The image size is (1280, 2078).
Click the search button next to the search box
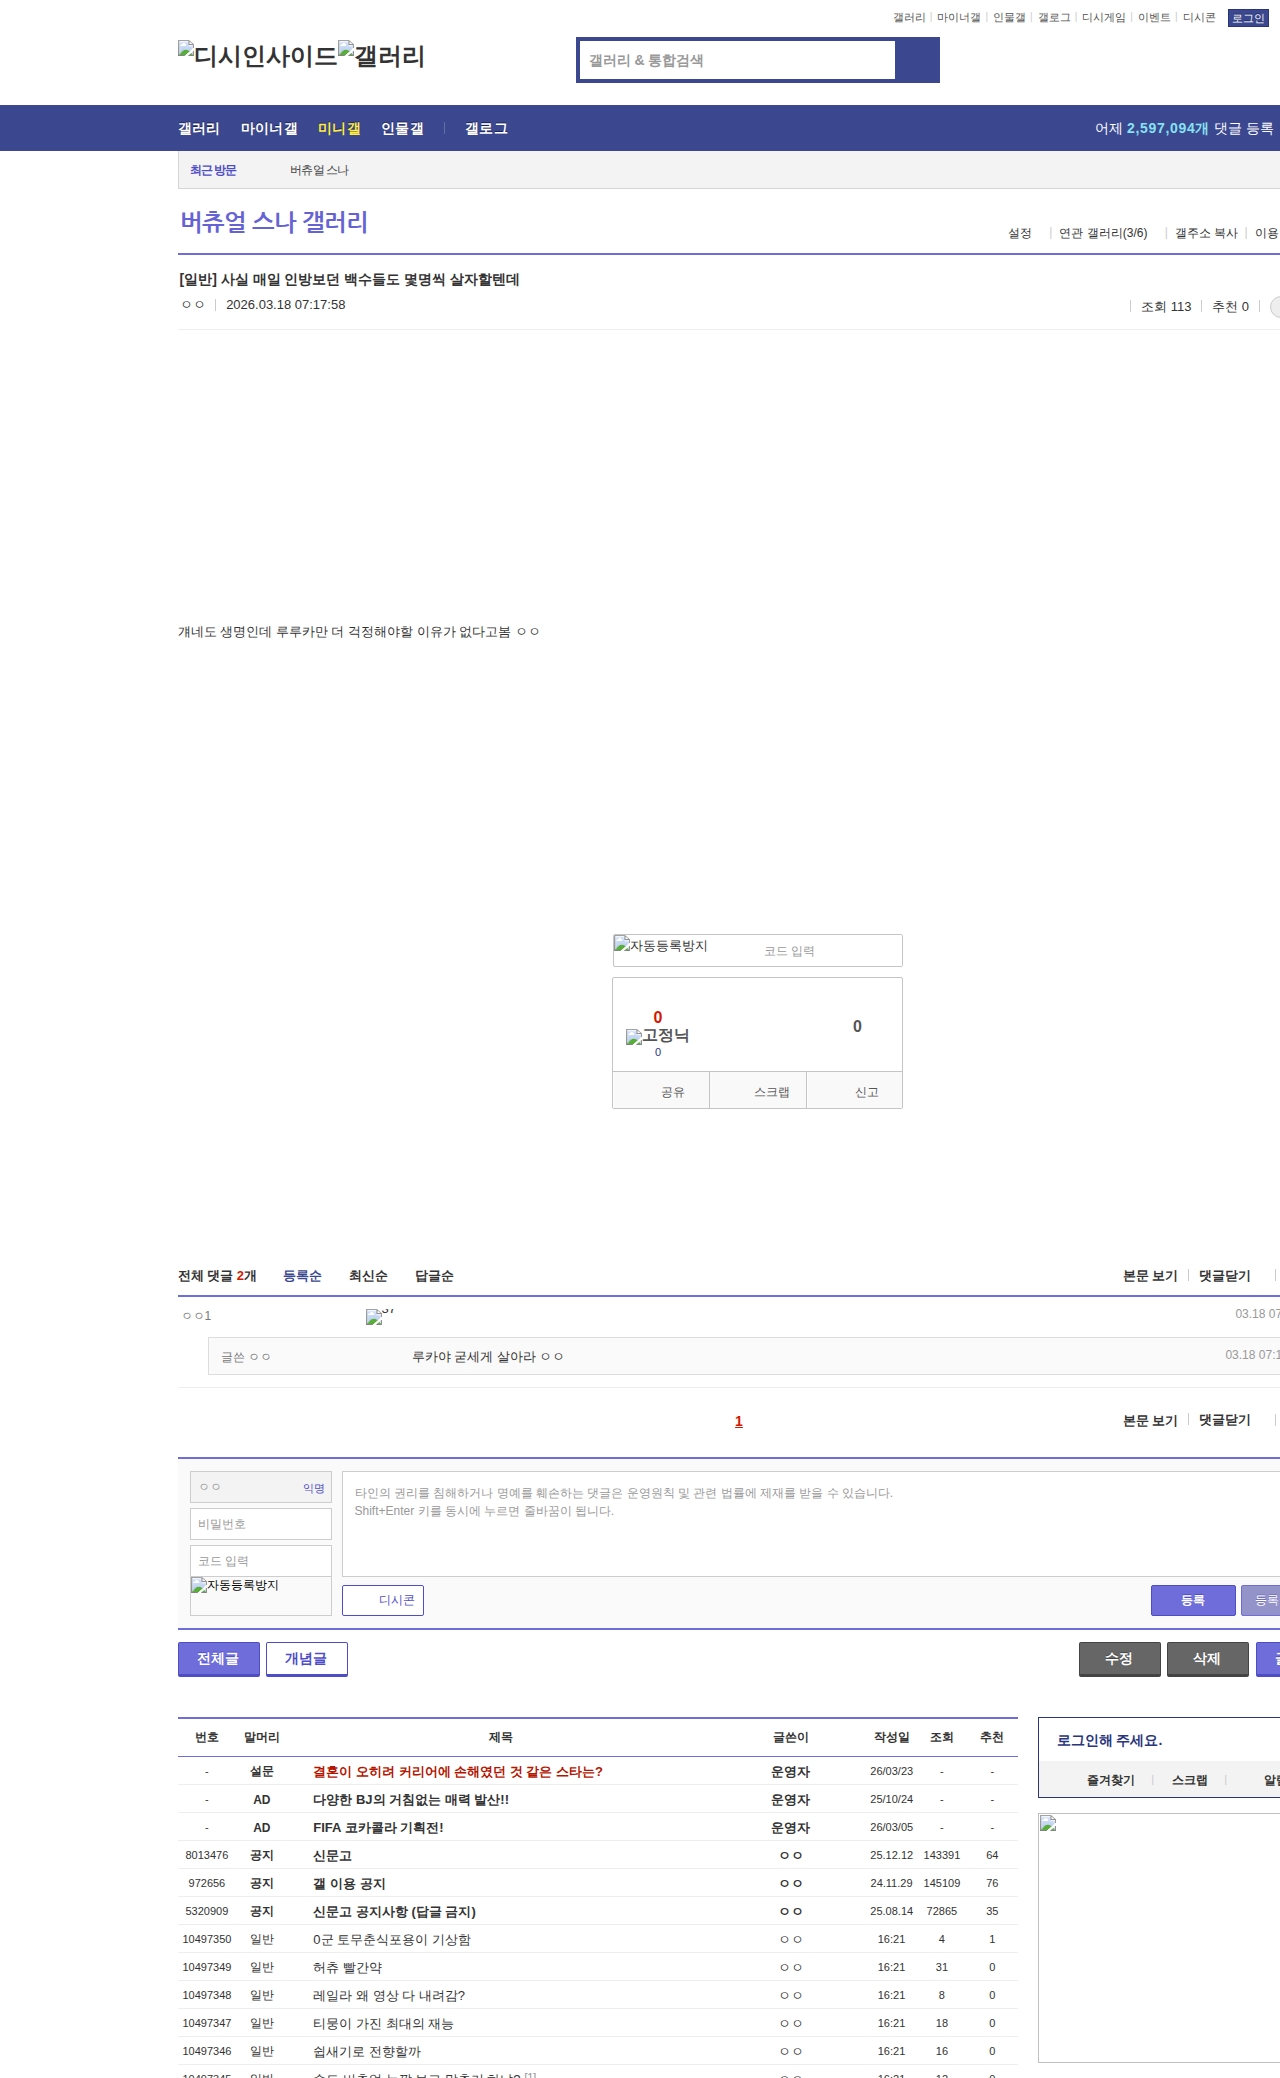click(917, 60)
